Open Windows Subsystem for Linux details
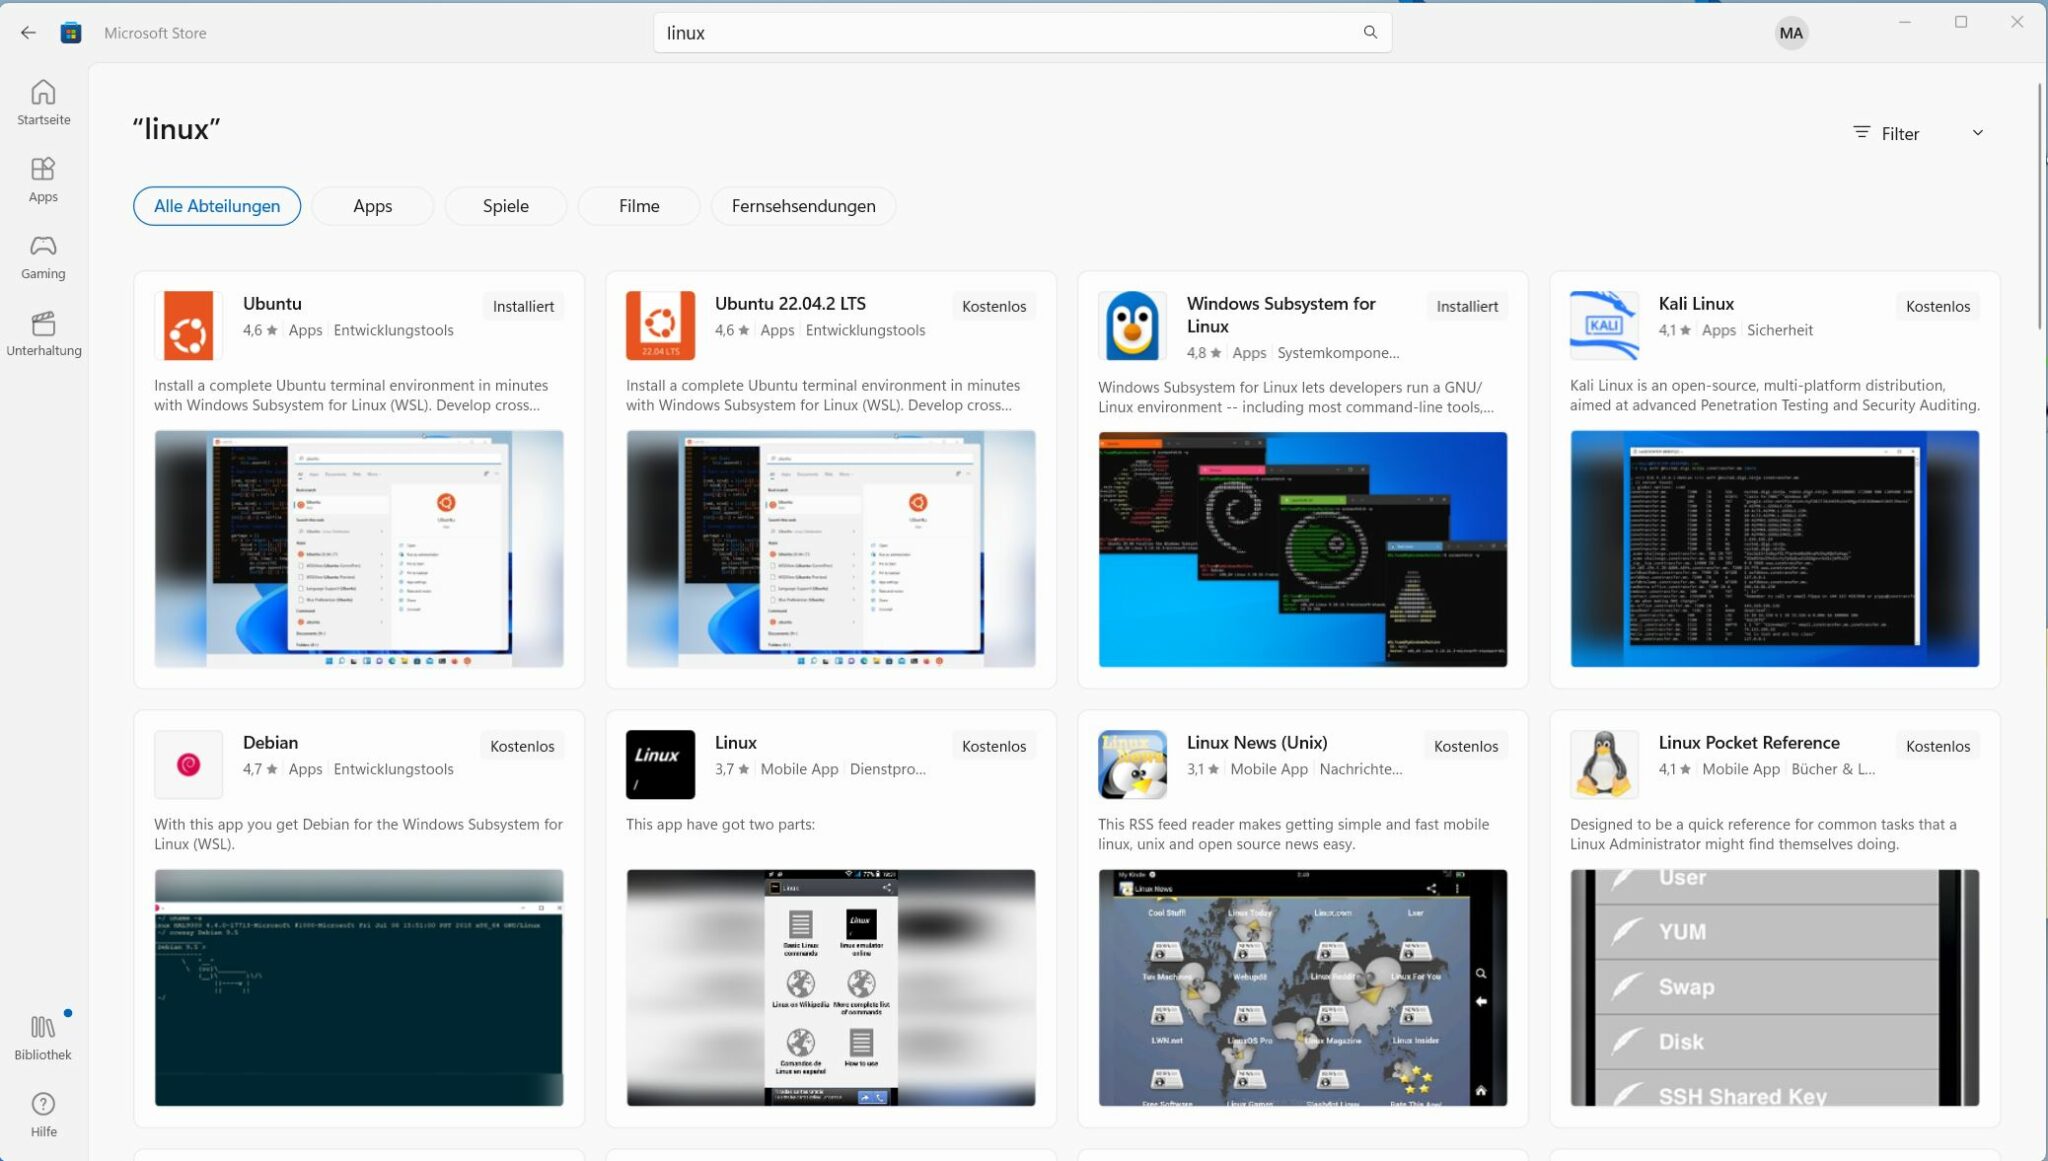This screenshot has height=1161, width=2048. coord(1281,314)
